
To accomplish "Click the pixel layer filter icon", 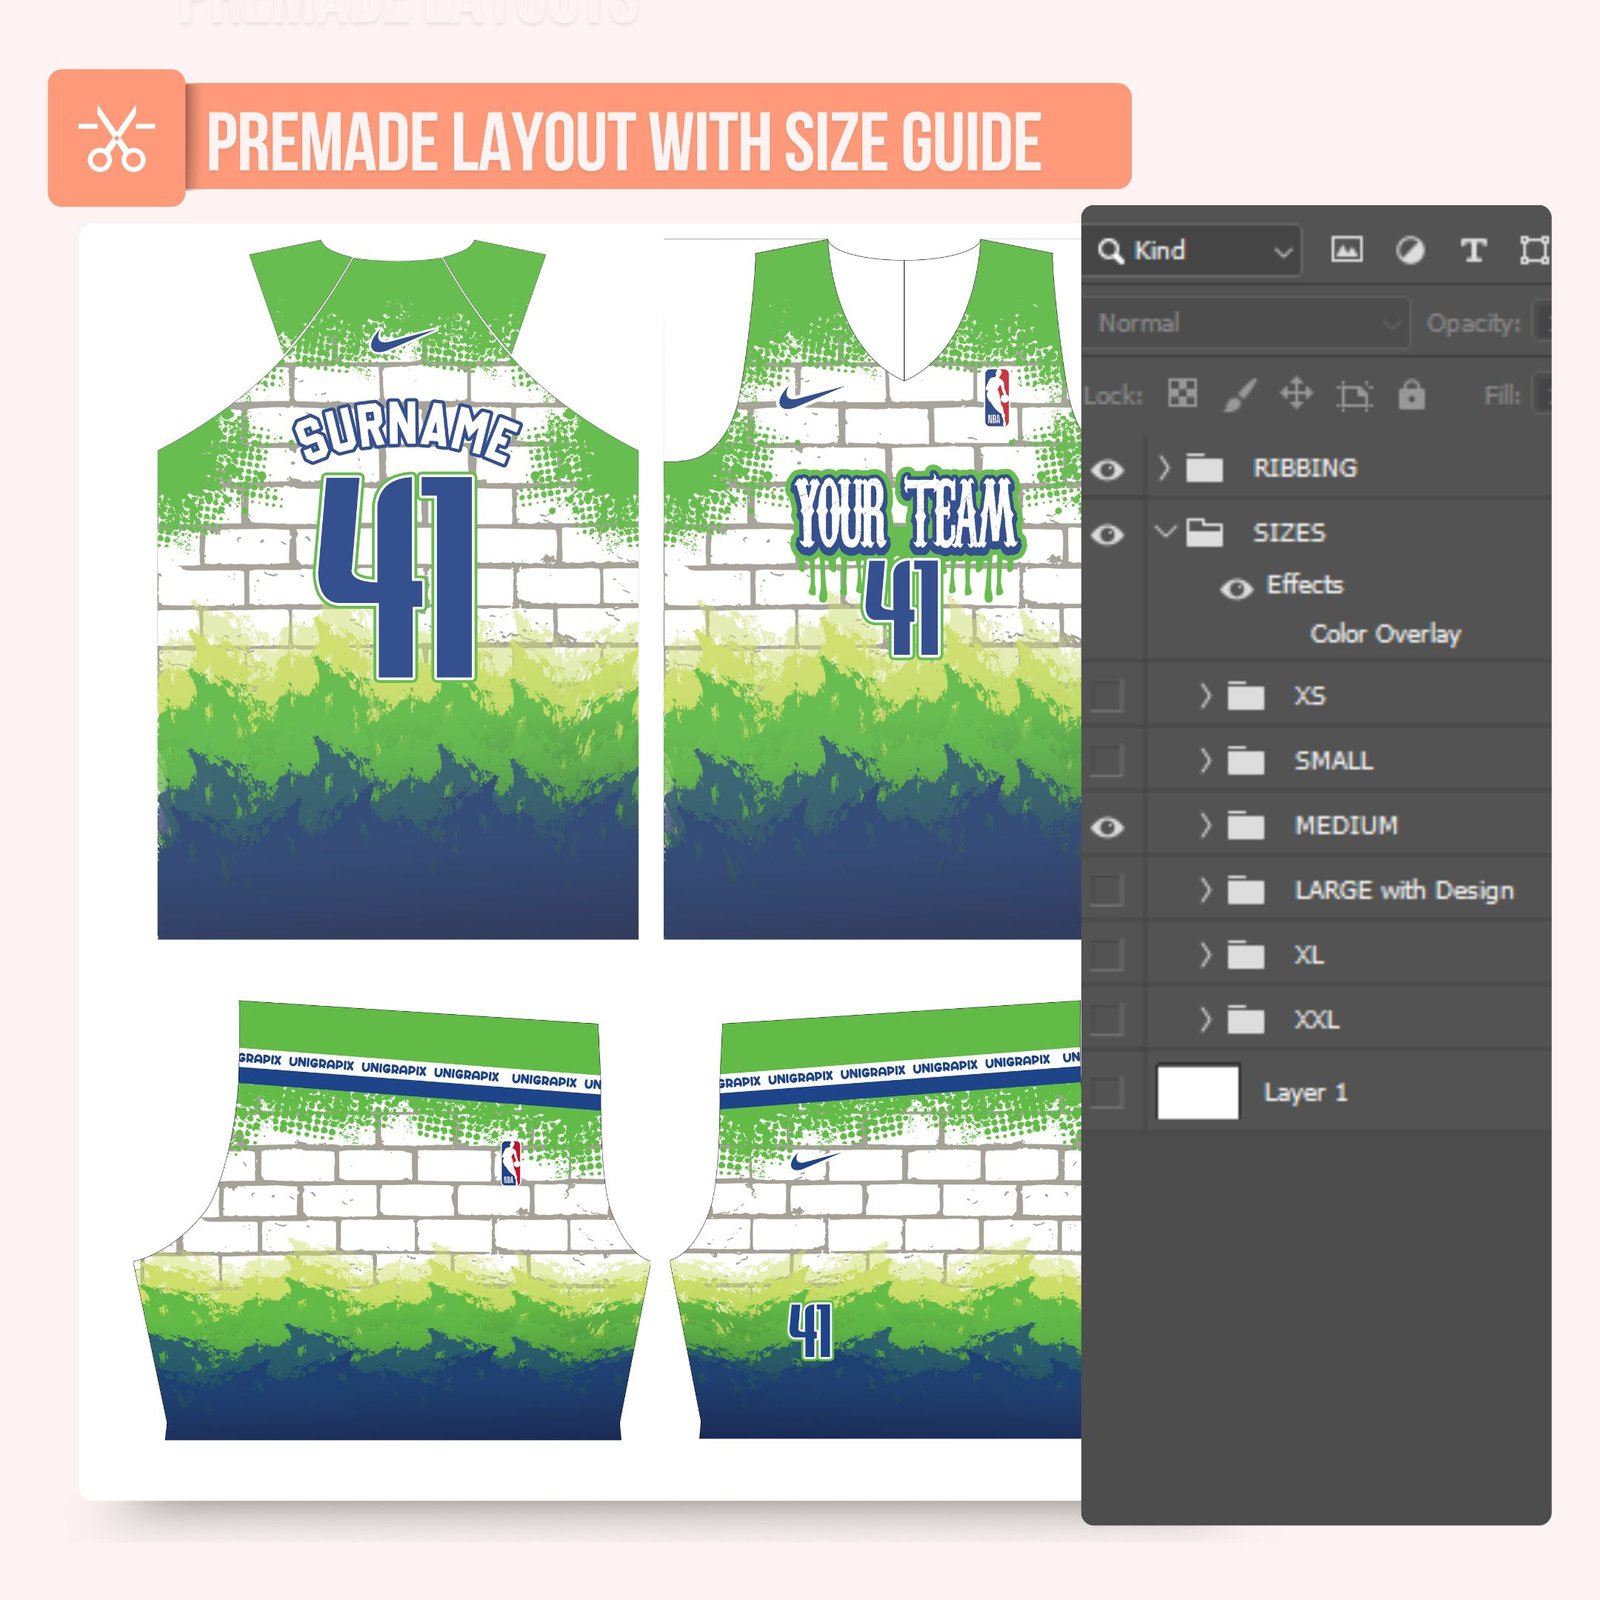I will click(x=1346, y=250).
